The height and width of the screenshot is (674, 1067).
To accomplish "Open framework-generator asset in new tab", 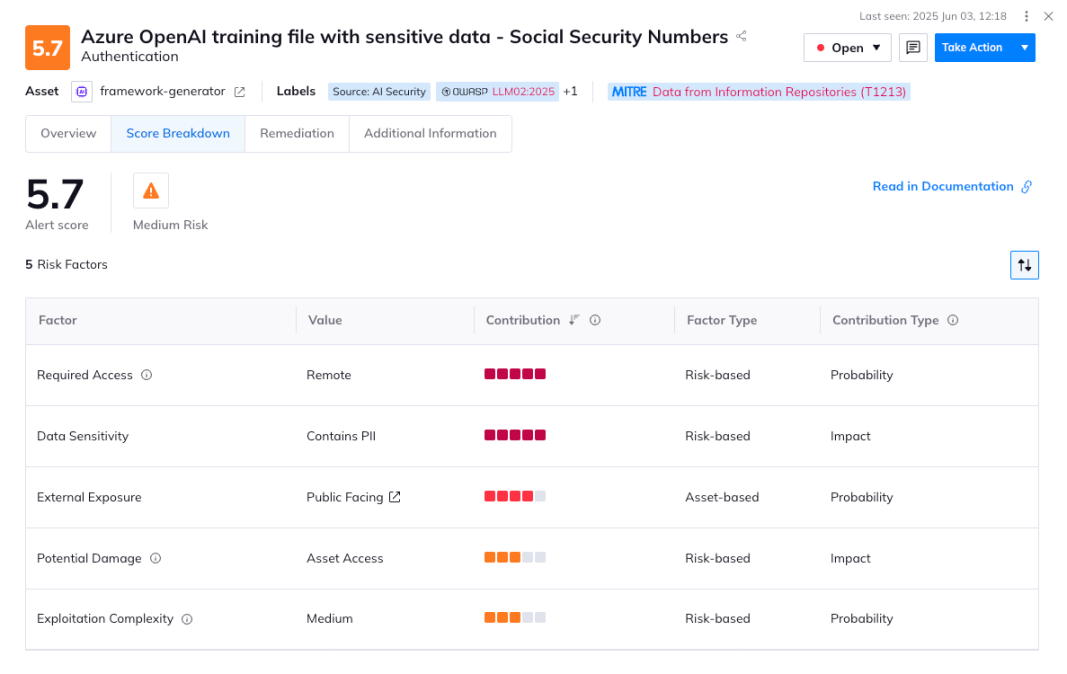I will [x=240, y=92].
